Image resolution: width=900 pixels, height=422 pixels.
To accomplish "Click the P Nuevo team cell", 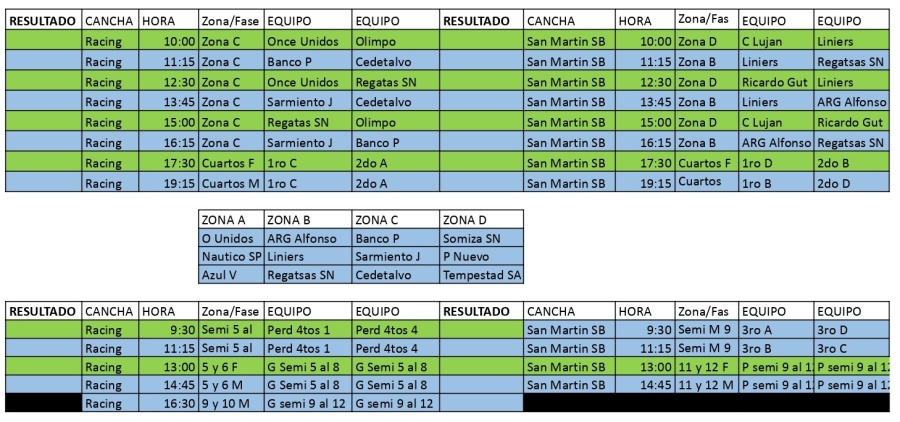I will coord(481,257).
